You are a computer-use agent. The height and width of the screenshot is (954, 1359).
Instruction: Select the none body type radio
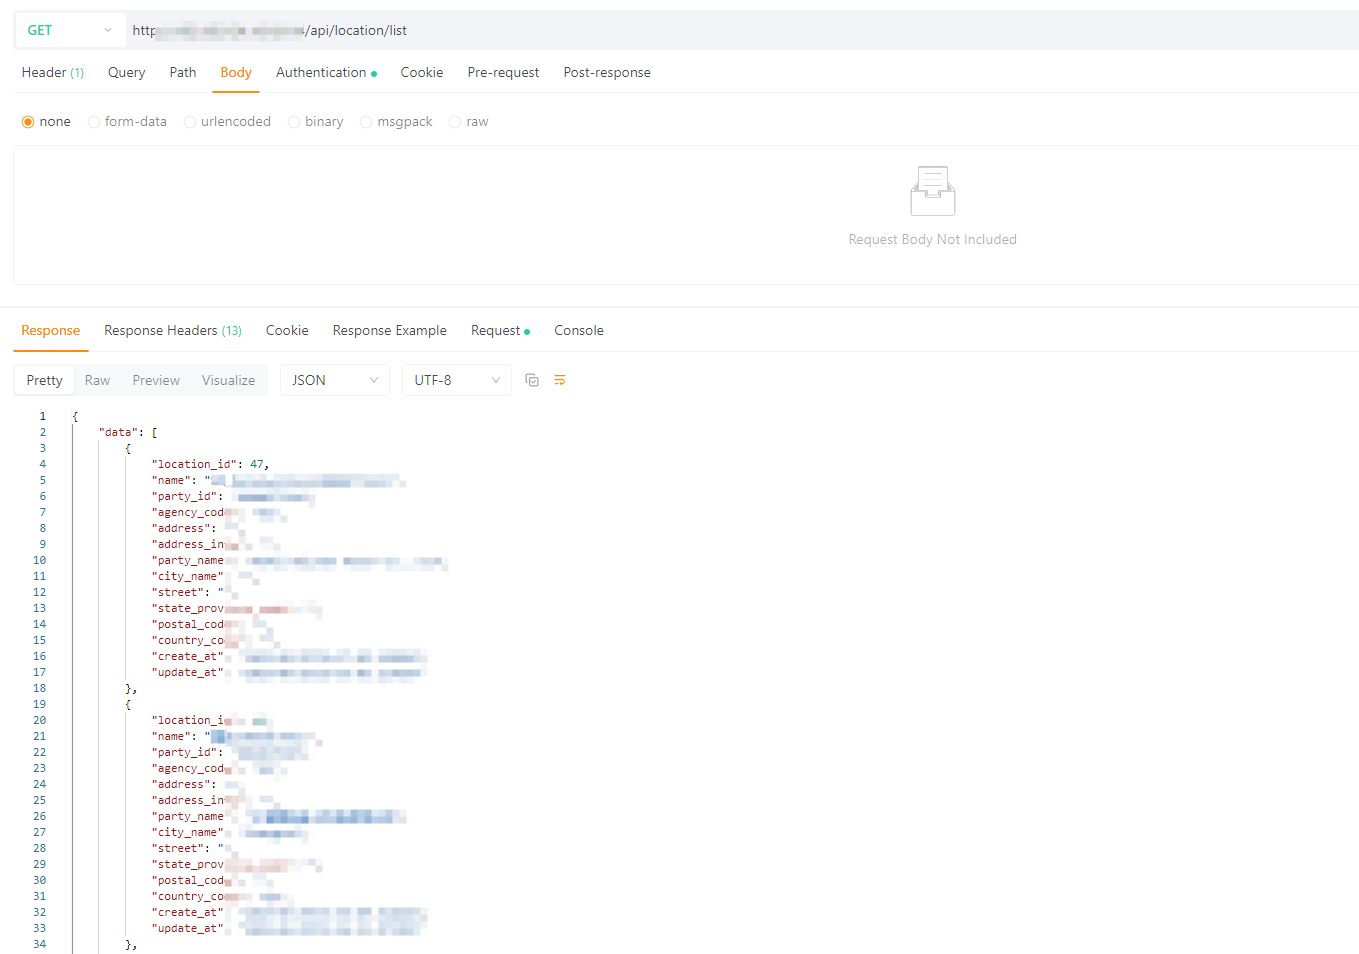[28, 122]
